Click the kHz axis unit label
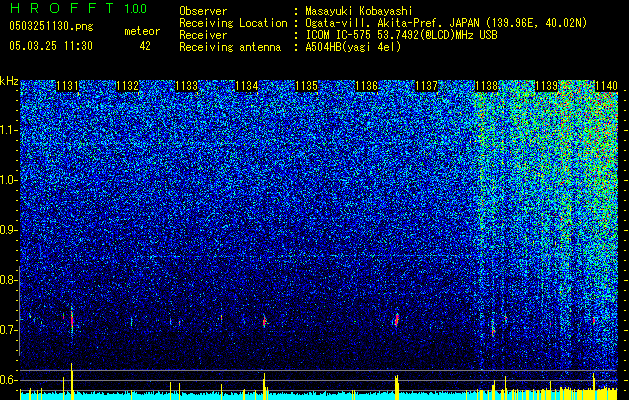 9,81
